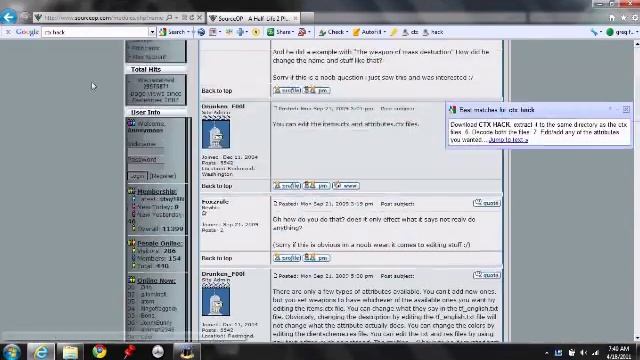Click the Online Now heading link
The width and height of the screenshot is (640, 360).
click(156, 280)
